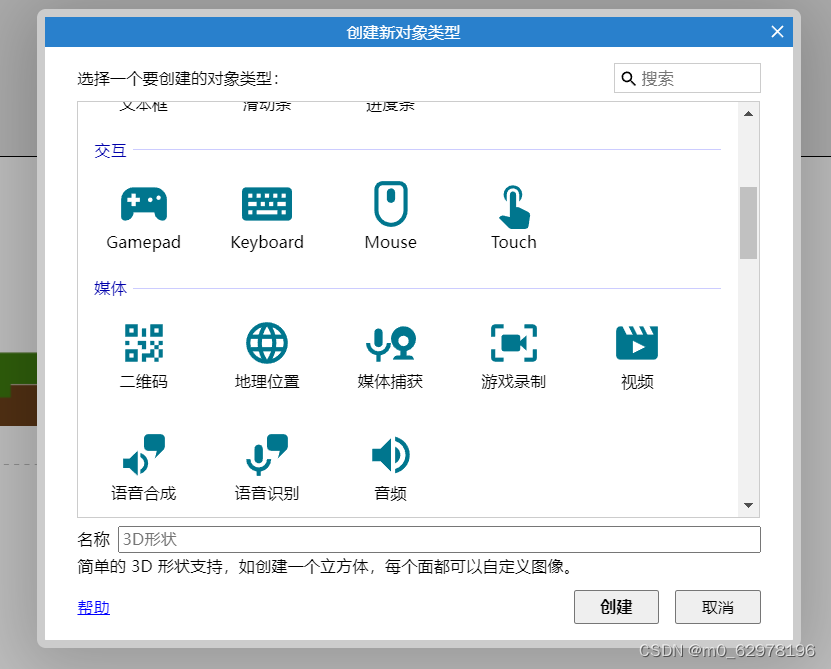Pick the Touch object type
Viewport: 831px width, 669px height.
[x=513, y=215]
